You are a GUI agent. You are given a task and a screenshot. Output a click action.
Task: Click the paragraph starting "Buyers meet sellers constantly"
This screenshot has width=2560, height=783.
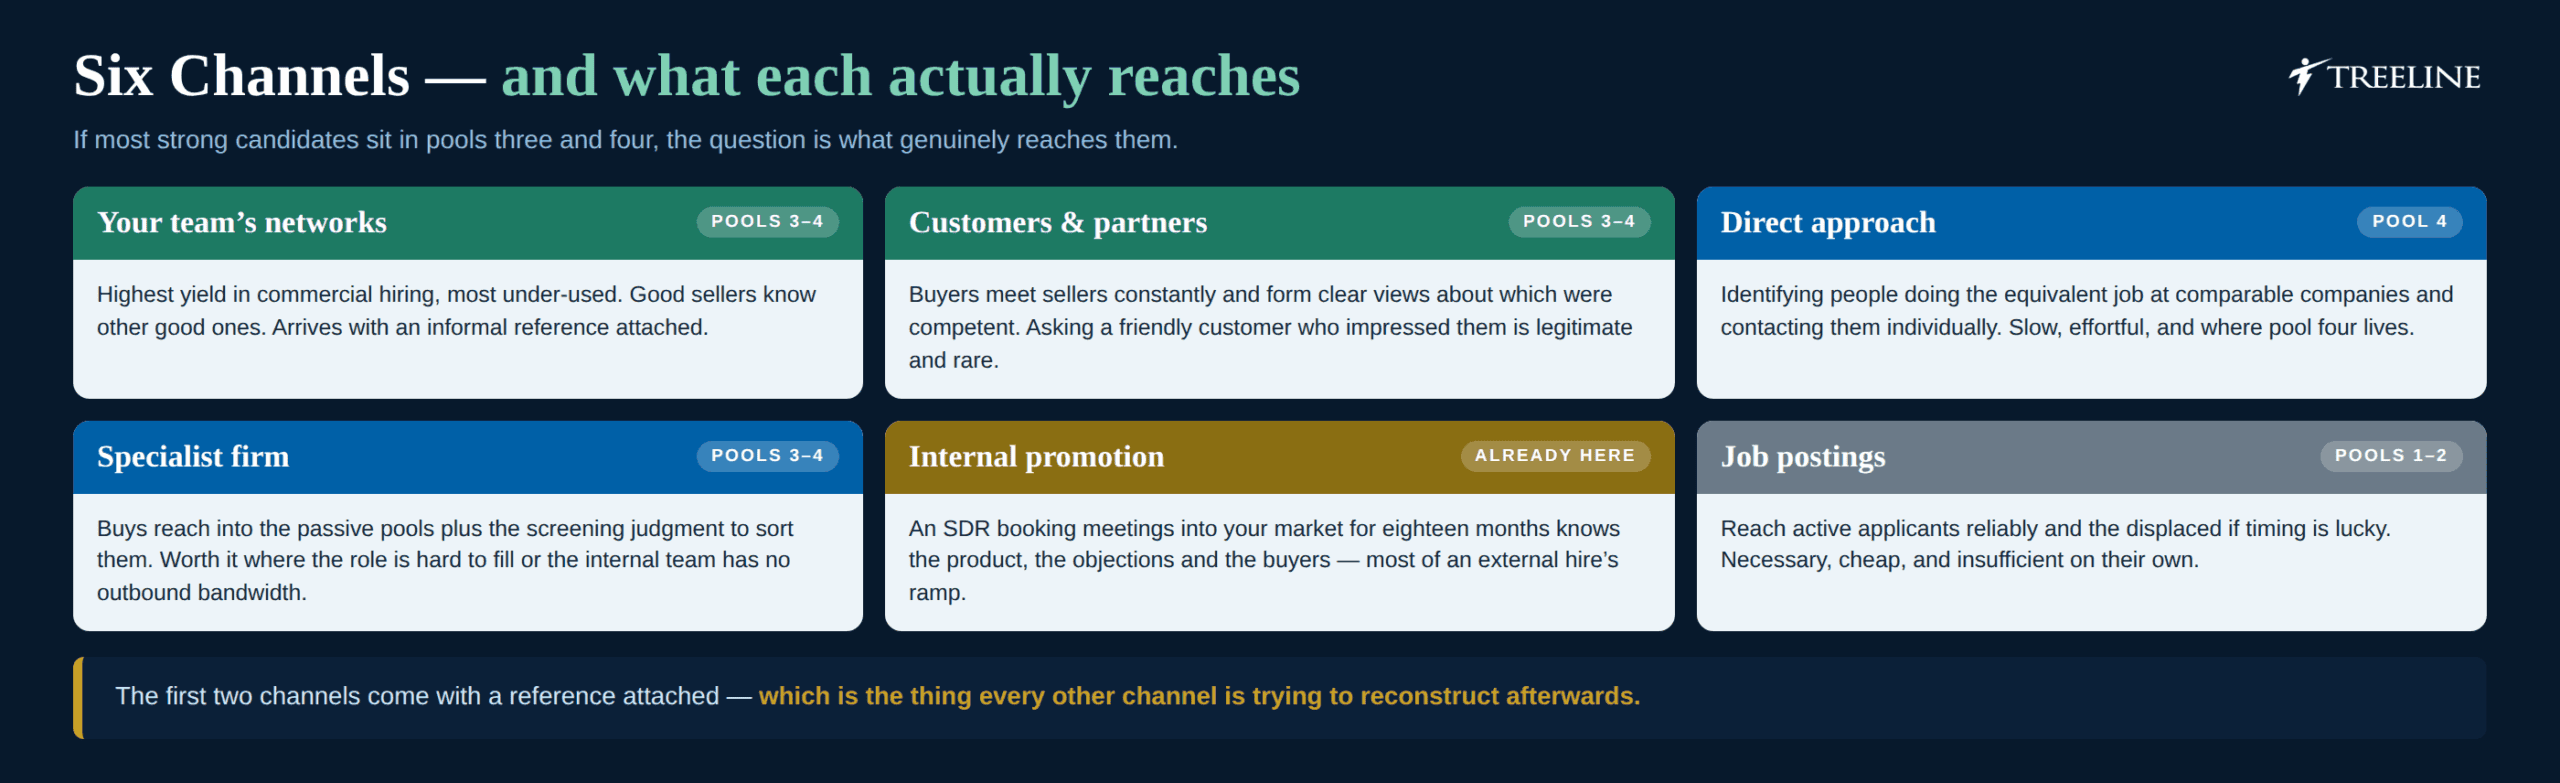tap(1270, 327)
